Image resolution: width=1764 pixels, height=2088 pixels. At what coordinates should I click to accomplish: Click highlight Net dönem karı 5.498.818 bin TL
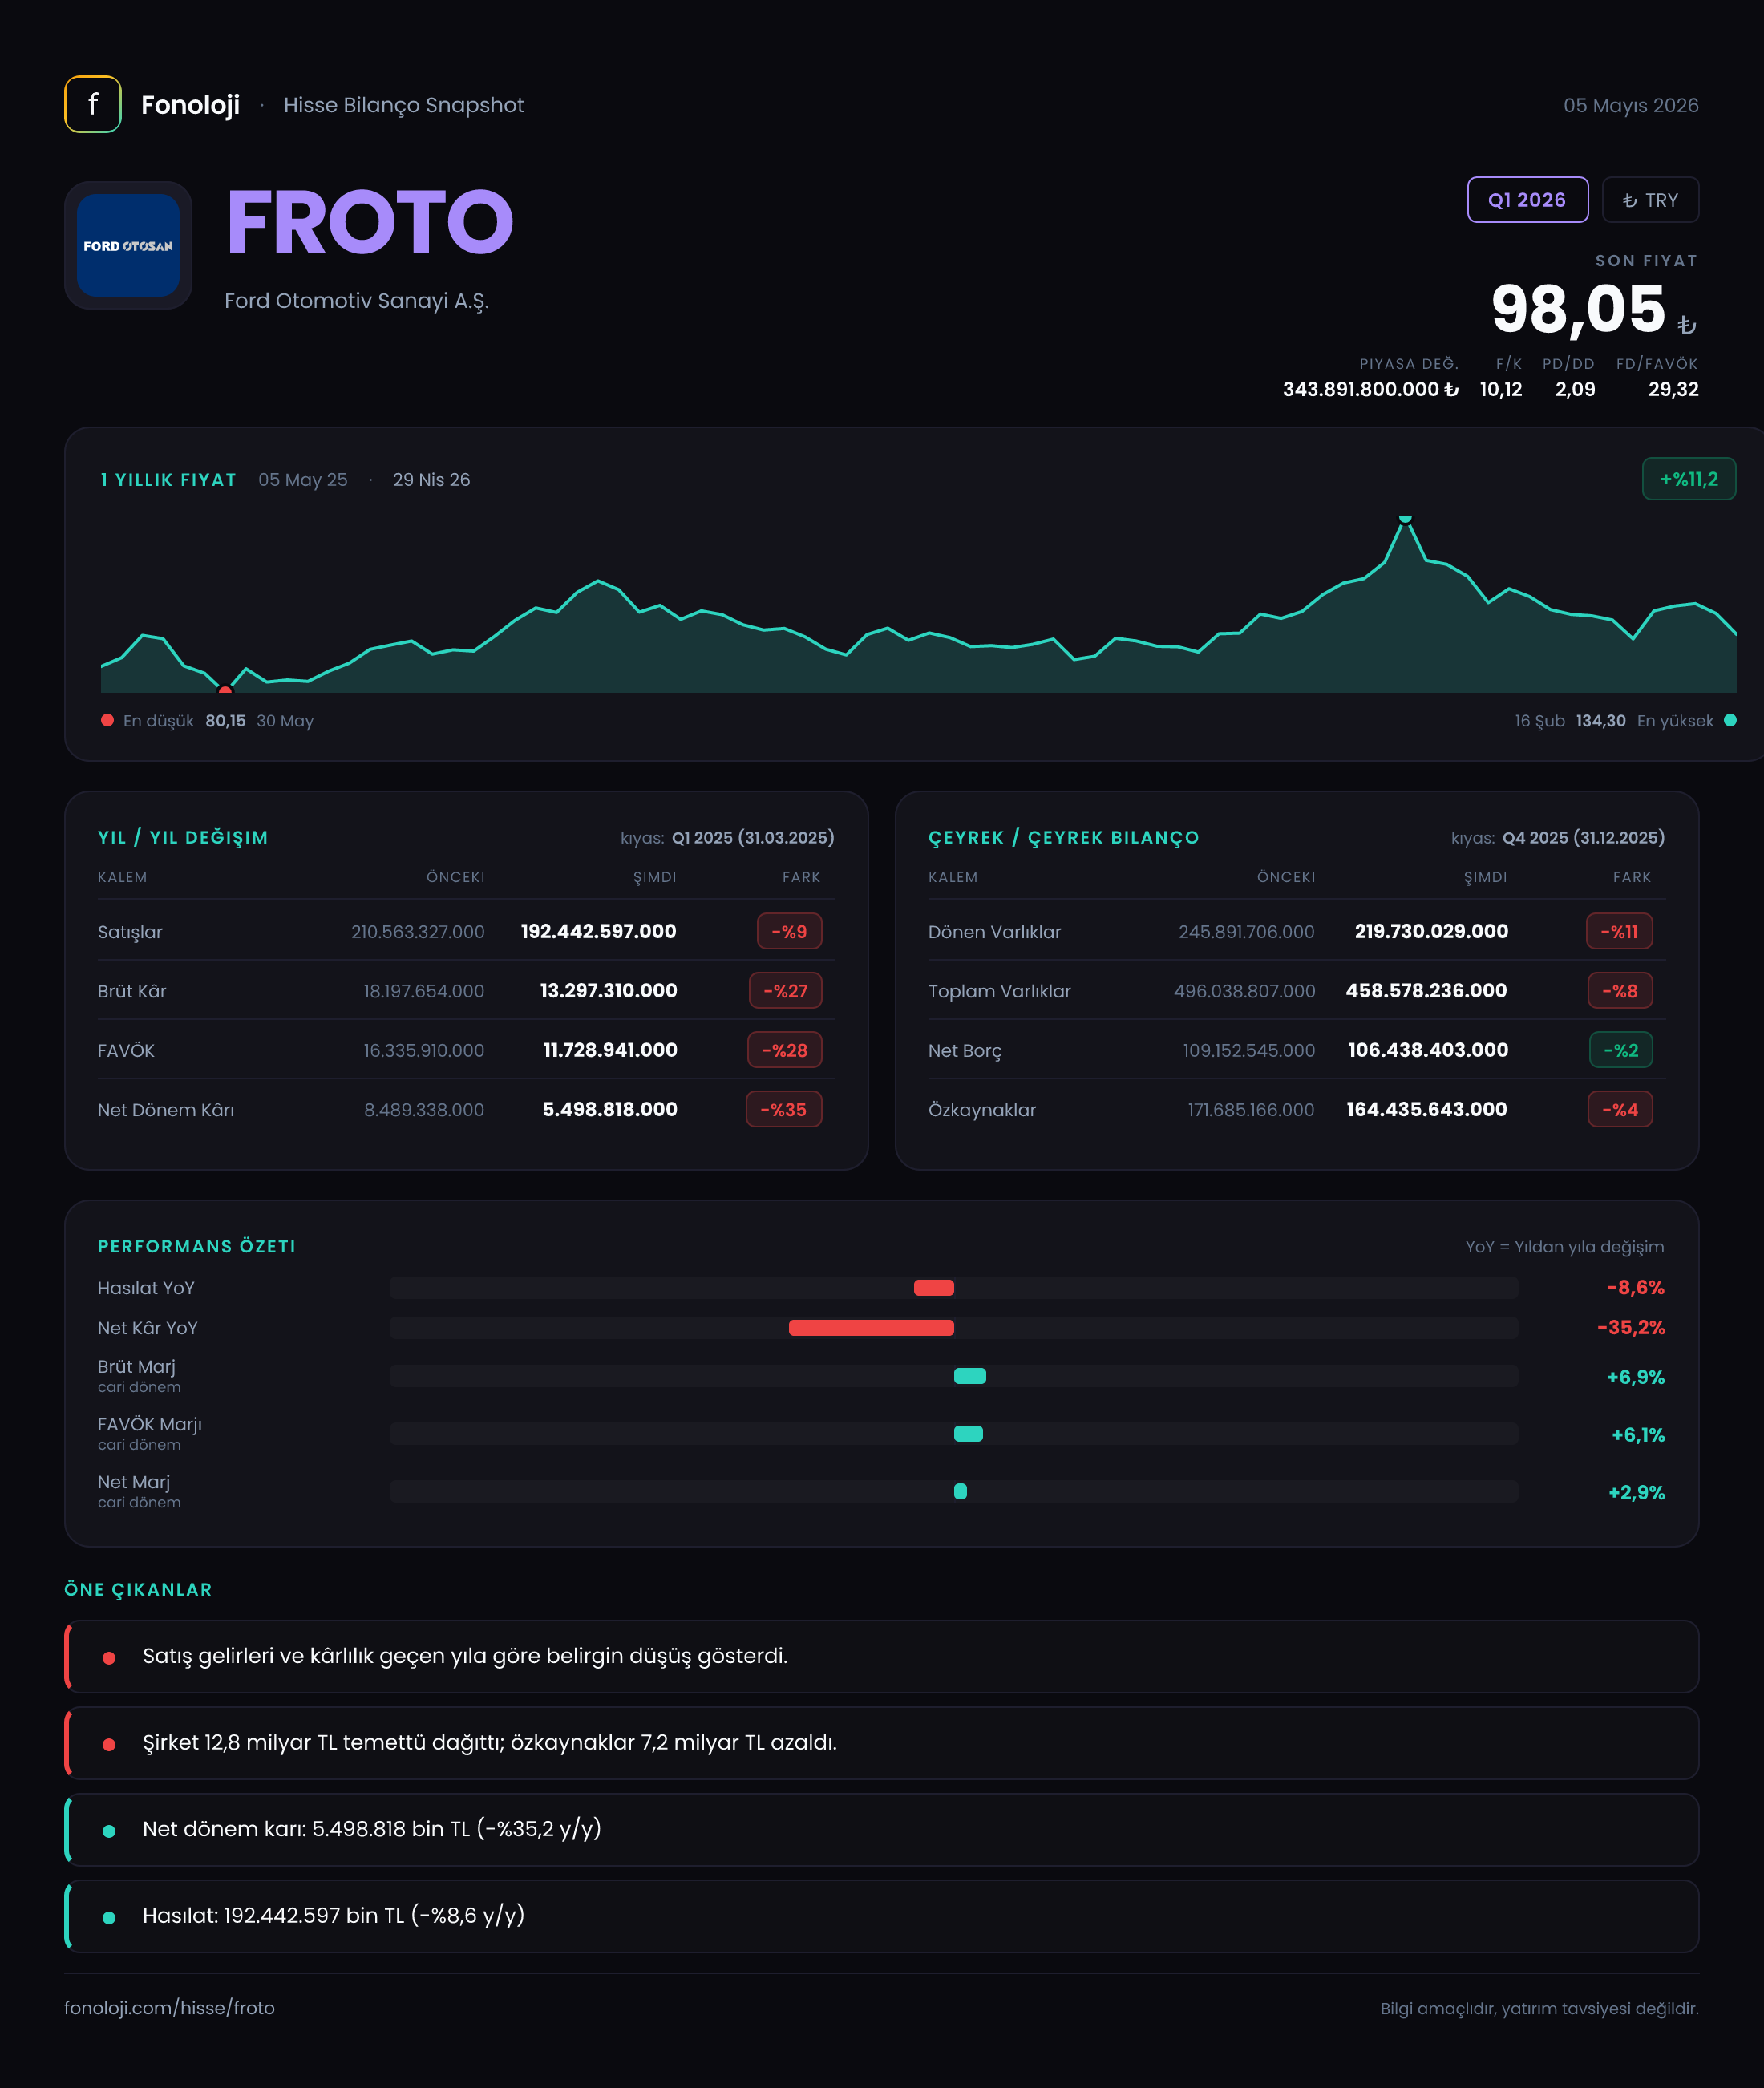click(x=881, y=1829)
